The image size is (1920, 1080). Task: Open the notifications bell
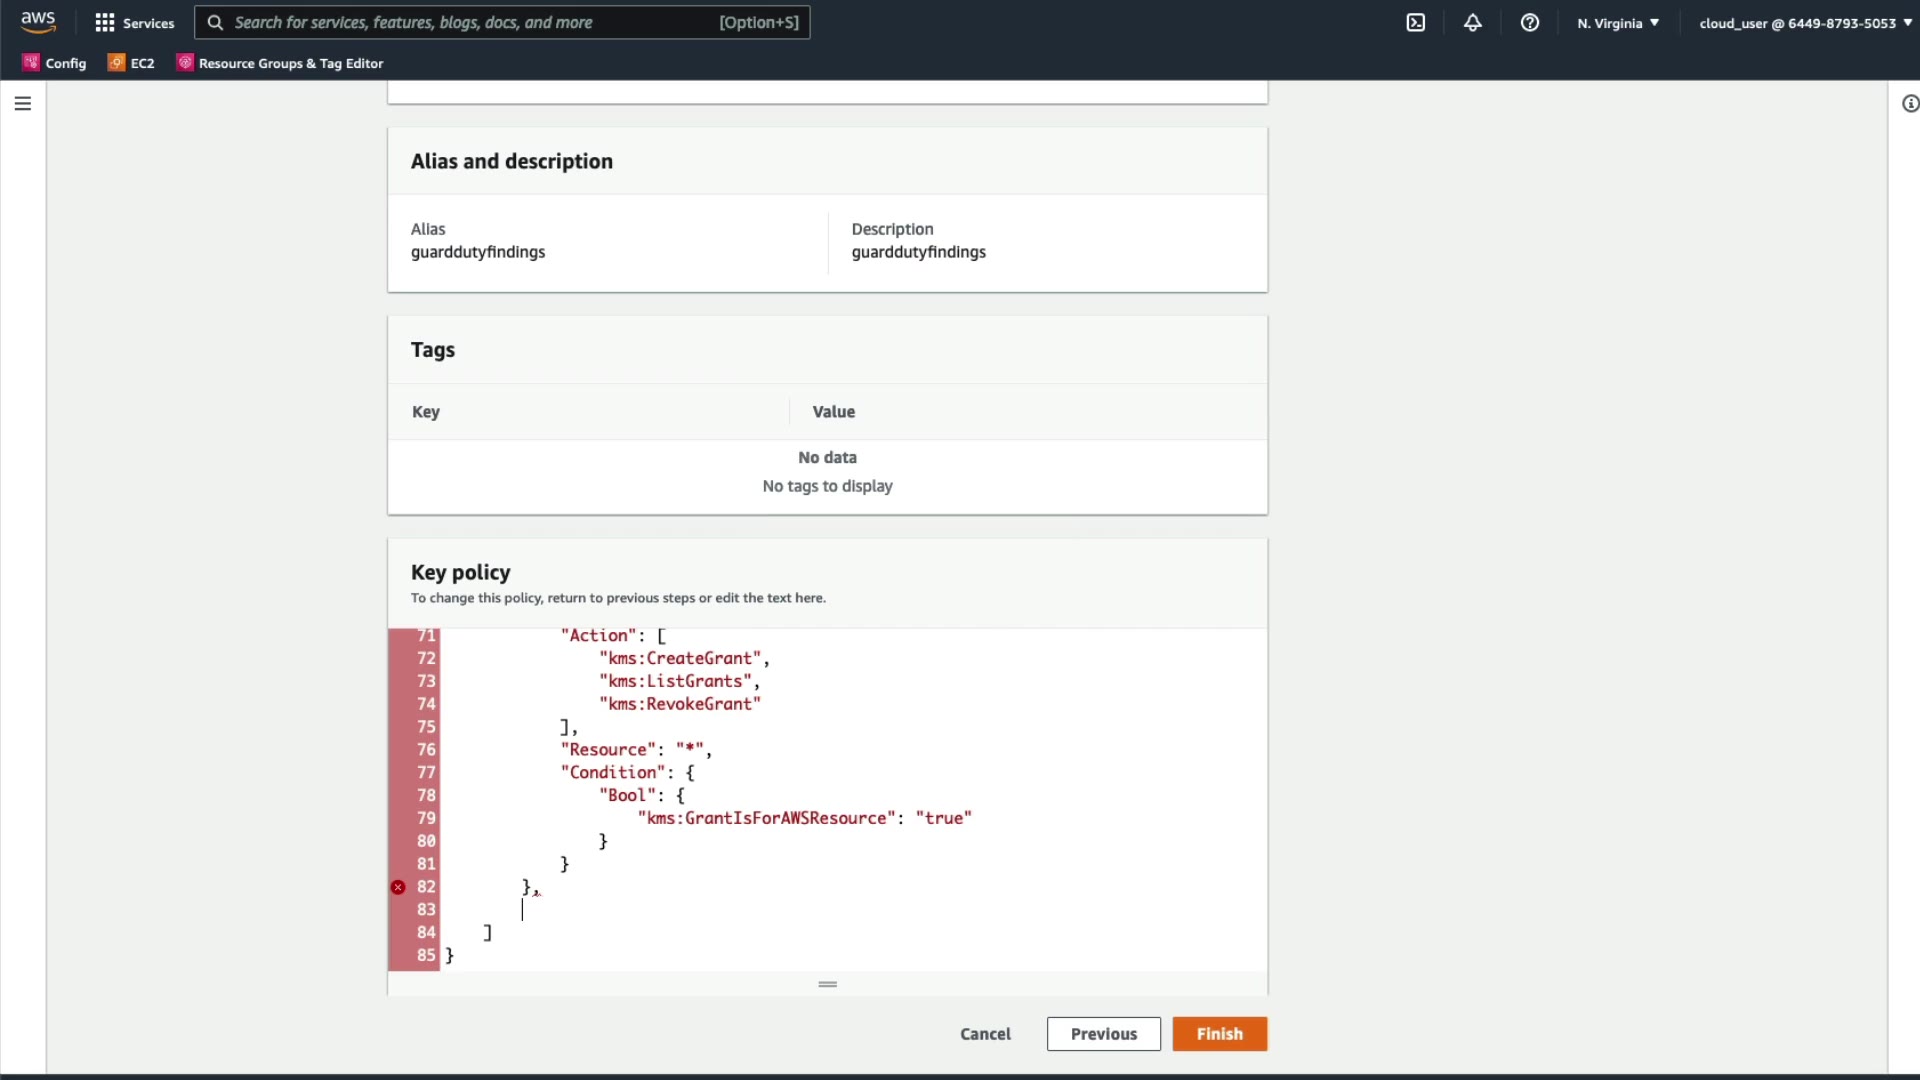1473,22
